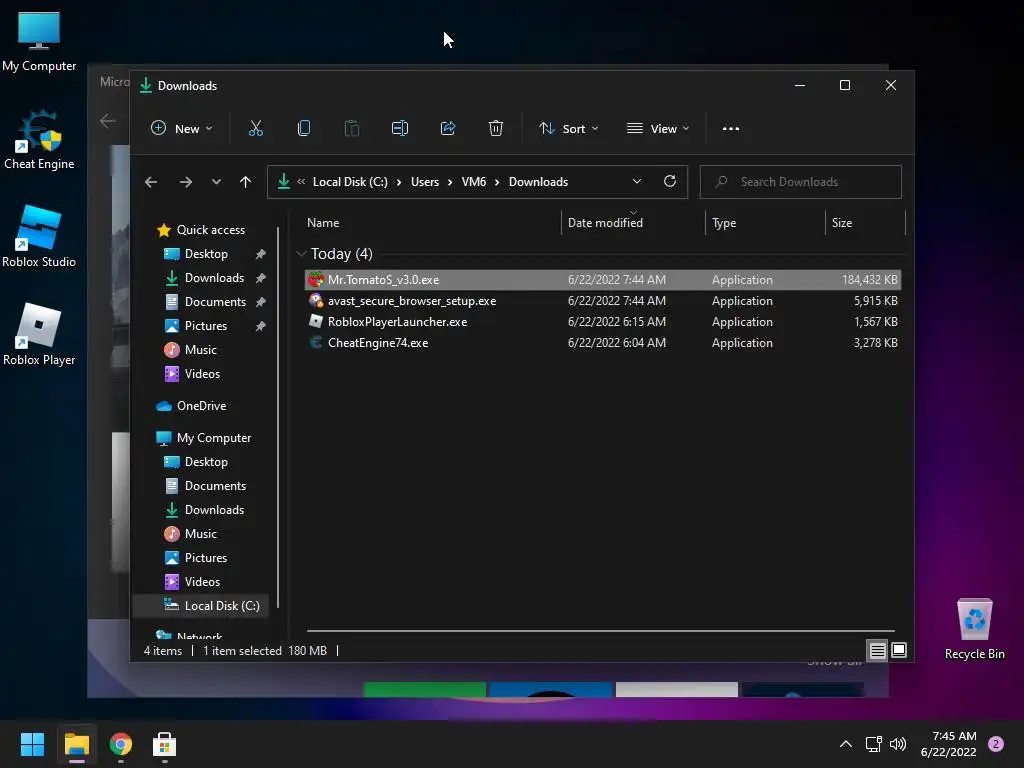
Task: Go back with the left arrow
Action: [x=151, y=182]
